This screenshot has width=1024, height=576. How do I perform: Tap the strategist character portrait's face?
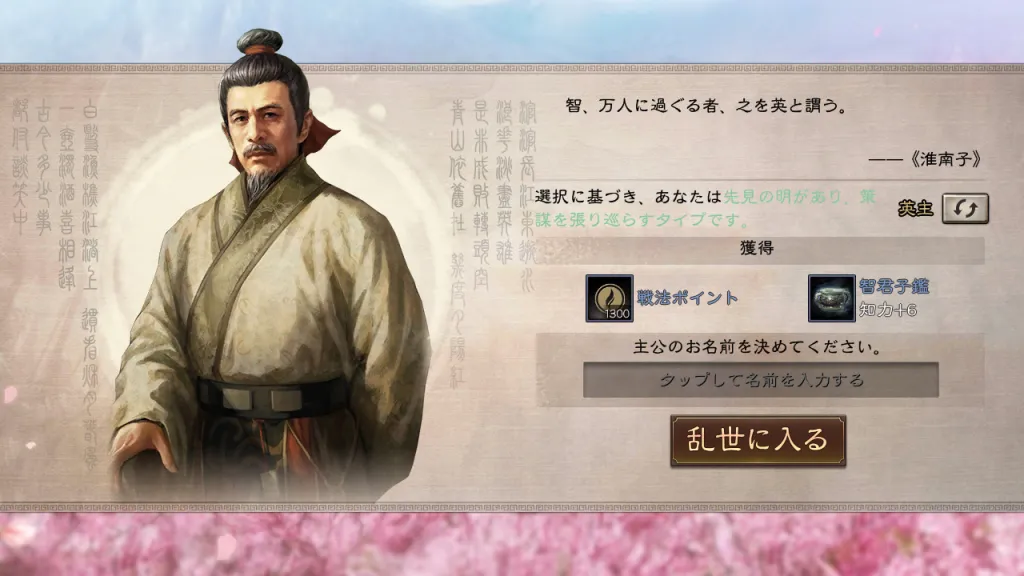(x=263, y=125)
